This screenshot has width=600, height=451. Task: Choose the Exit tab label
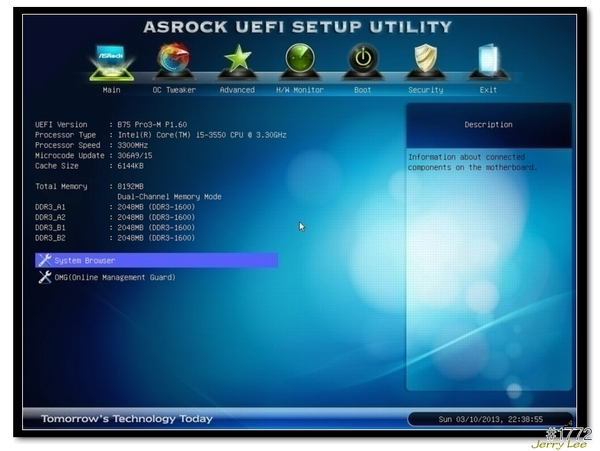[488, 90]
